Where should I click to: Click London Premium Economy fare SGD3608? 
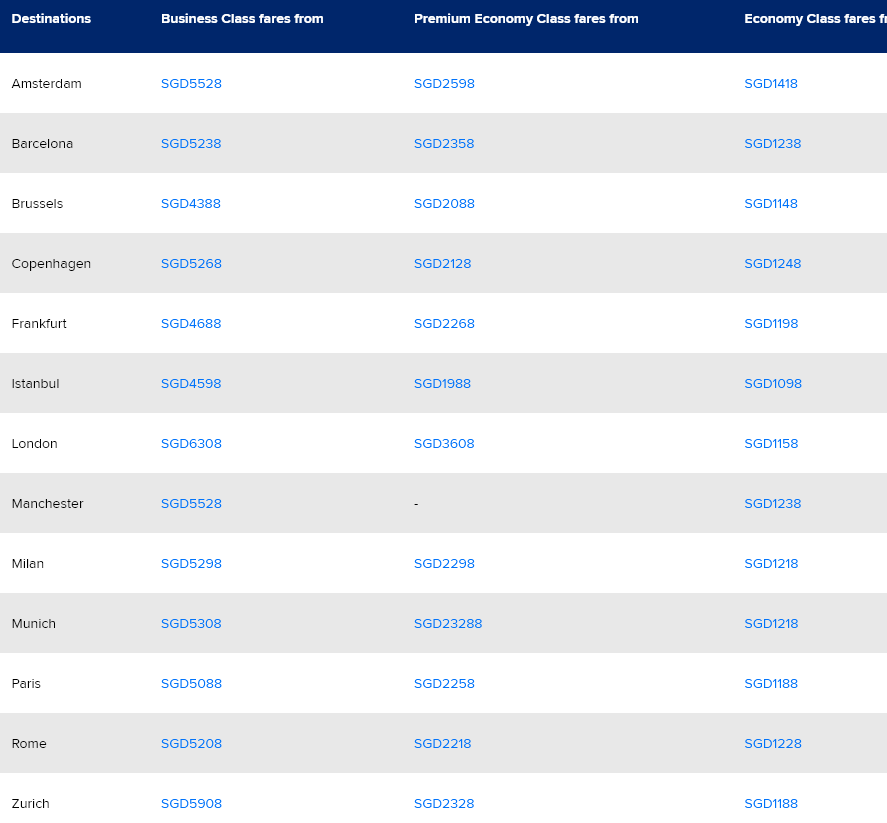point(444,444)
